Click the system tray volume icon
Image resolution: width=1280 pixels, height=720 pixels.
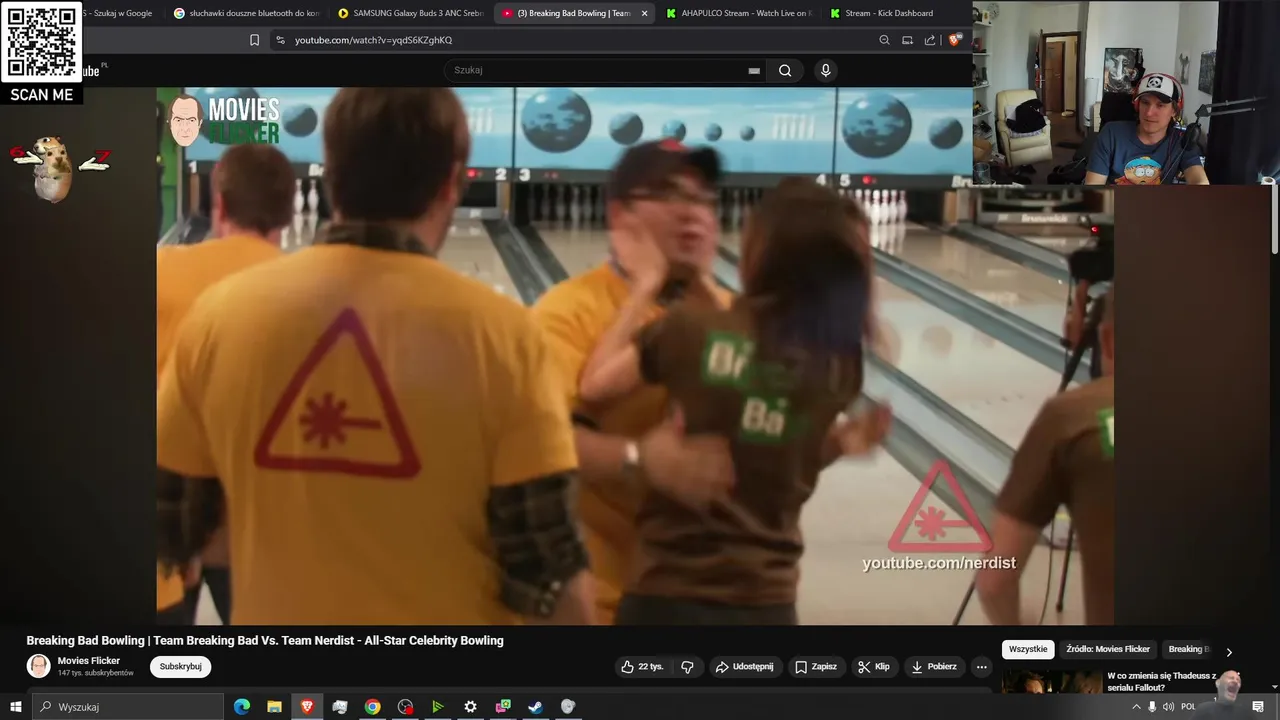[x=1168, y=707]
